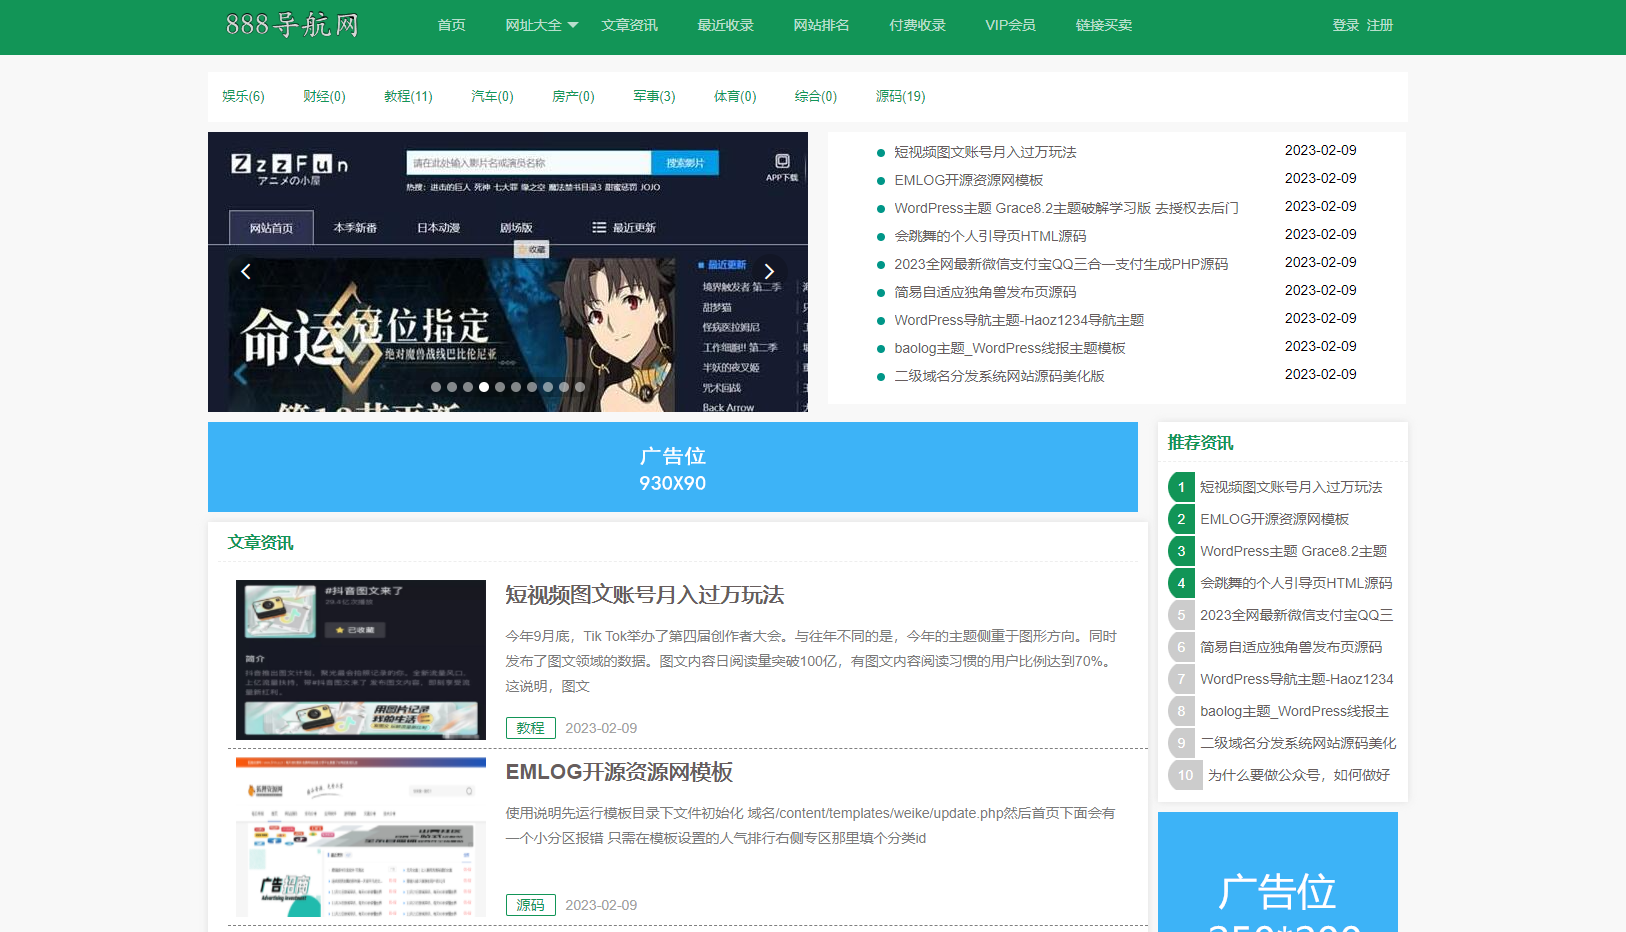Open the 首页 menu item
The width and height of the screenshot is (1626, 932).
pyautogui.click(x=450, y=25)
